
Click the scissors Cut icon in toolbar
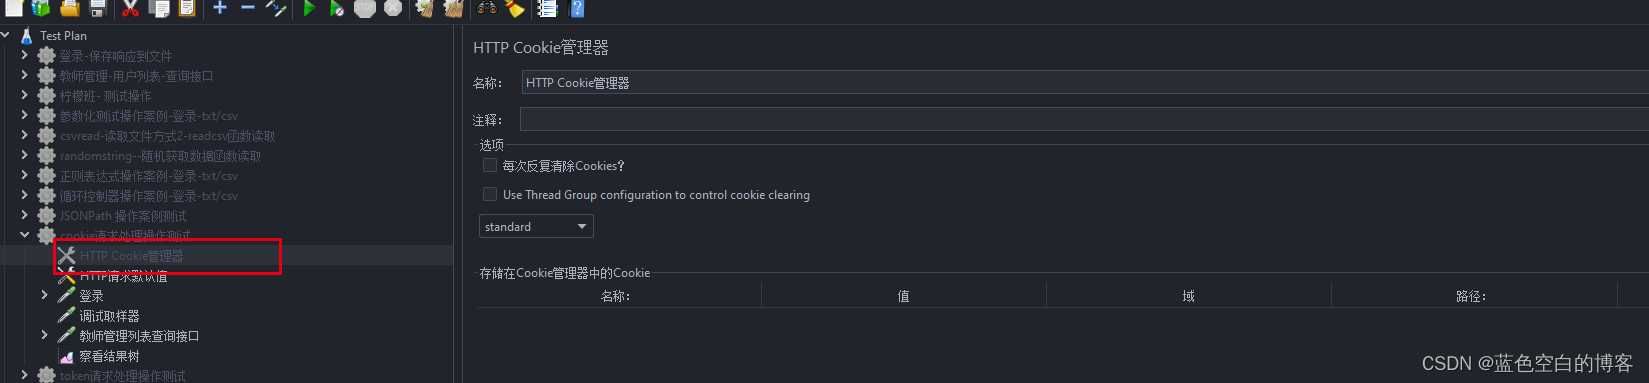click(130, 8)
